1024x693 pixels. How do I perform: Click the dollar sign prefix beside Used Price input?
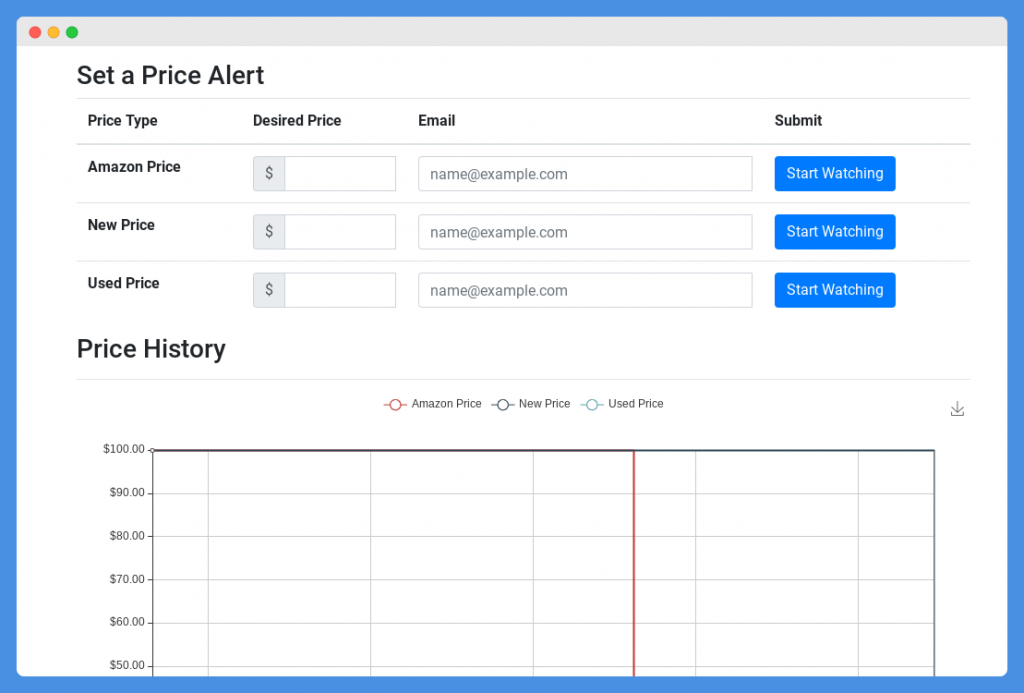click(268, 289)
